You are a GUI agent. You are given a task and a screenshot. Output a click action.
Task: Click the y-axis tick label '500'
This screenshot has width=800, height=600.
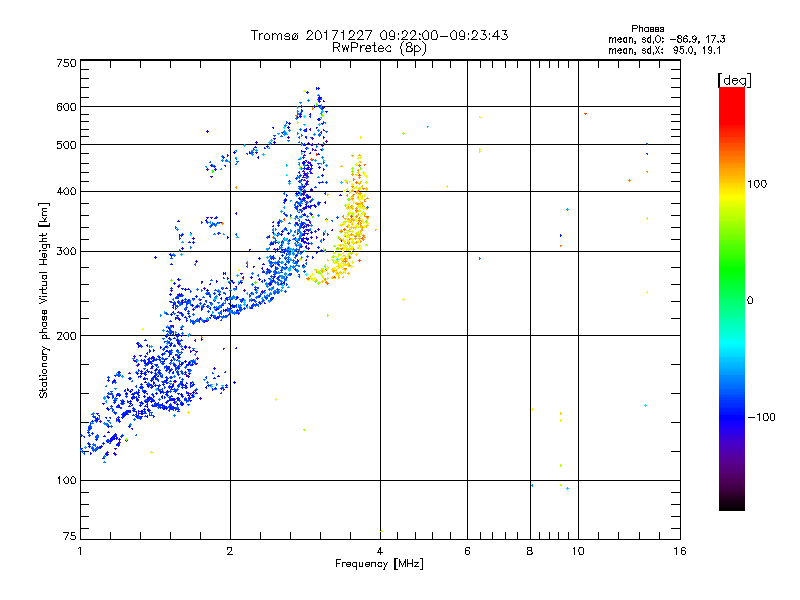click(x=66, y=145)
